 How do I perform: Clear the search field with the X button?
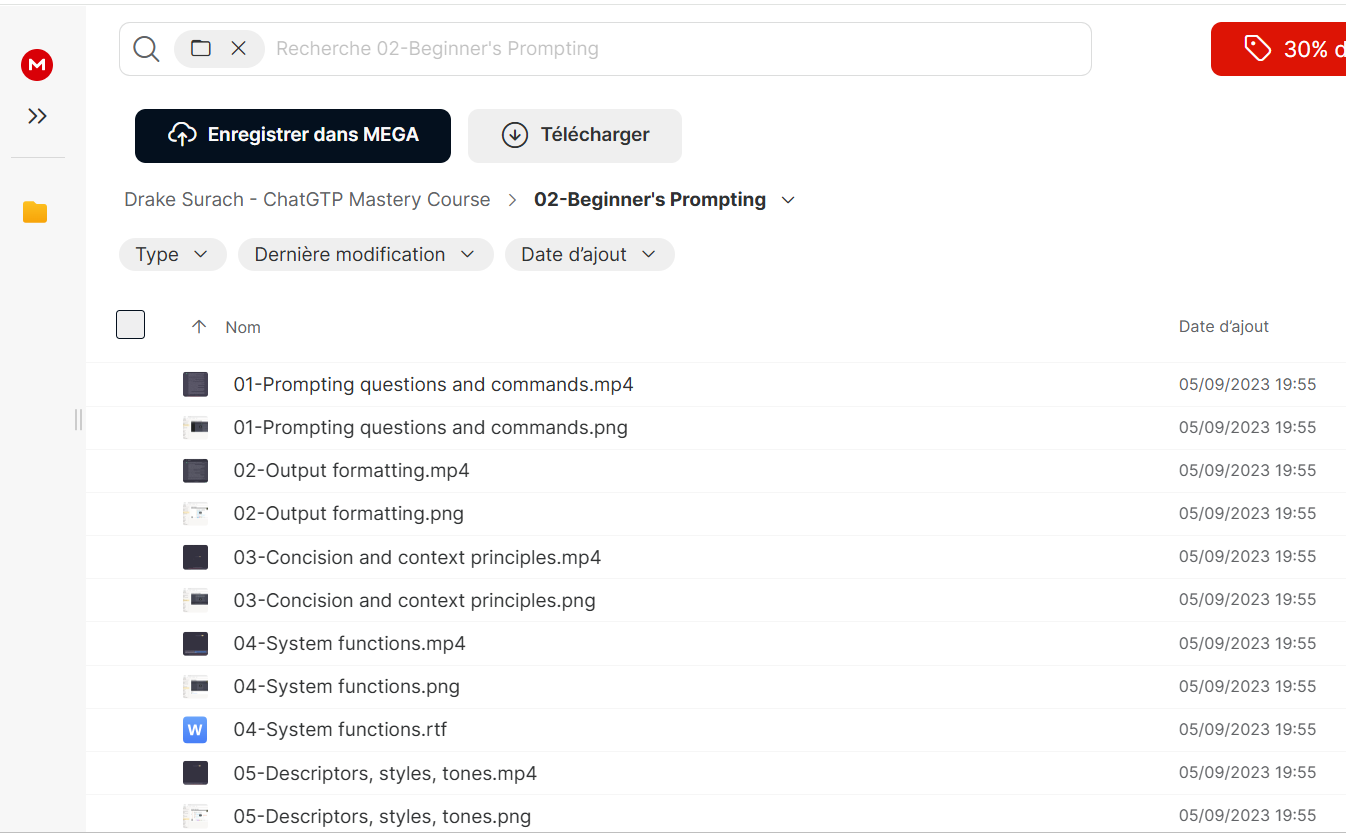point(239,47)
